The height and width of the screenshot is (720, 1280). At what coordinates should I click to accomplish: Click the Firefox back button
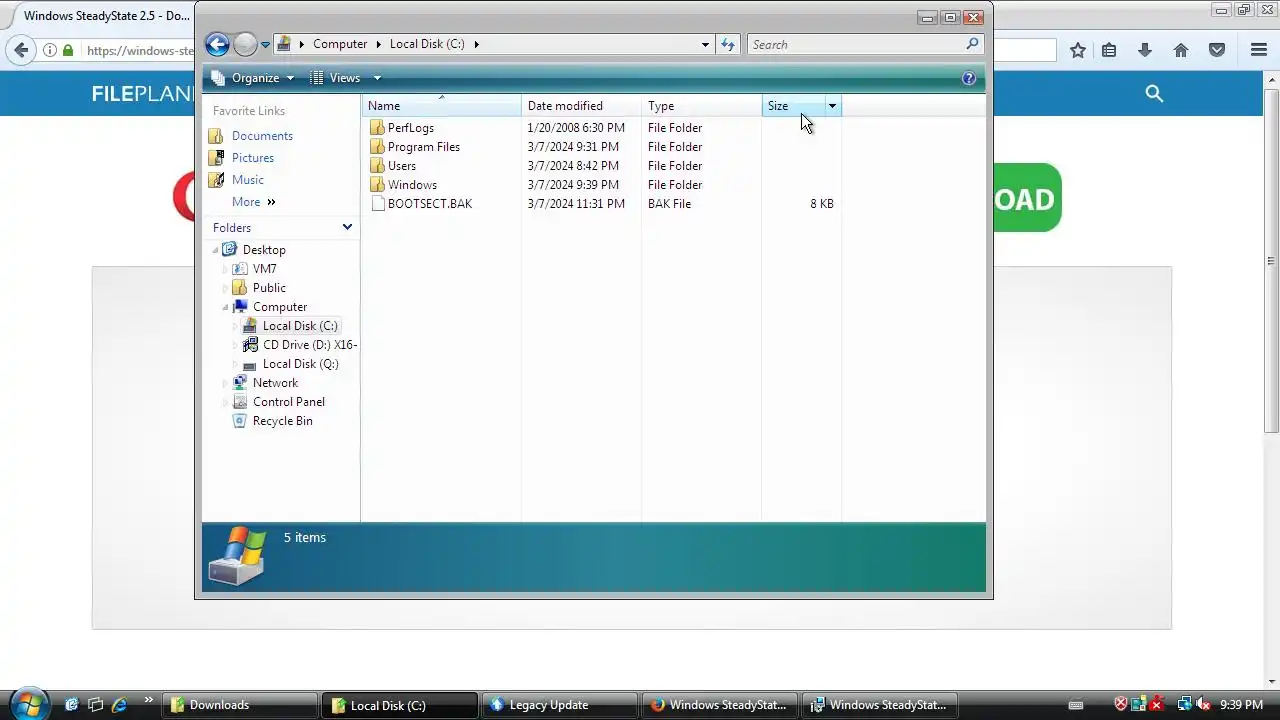point(22,50)
